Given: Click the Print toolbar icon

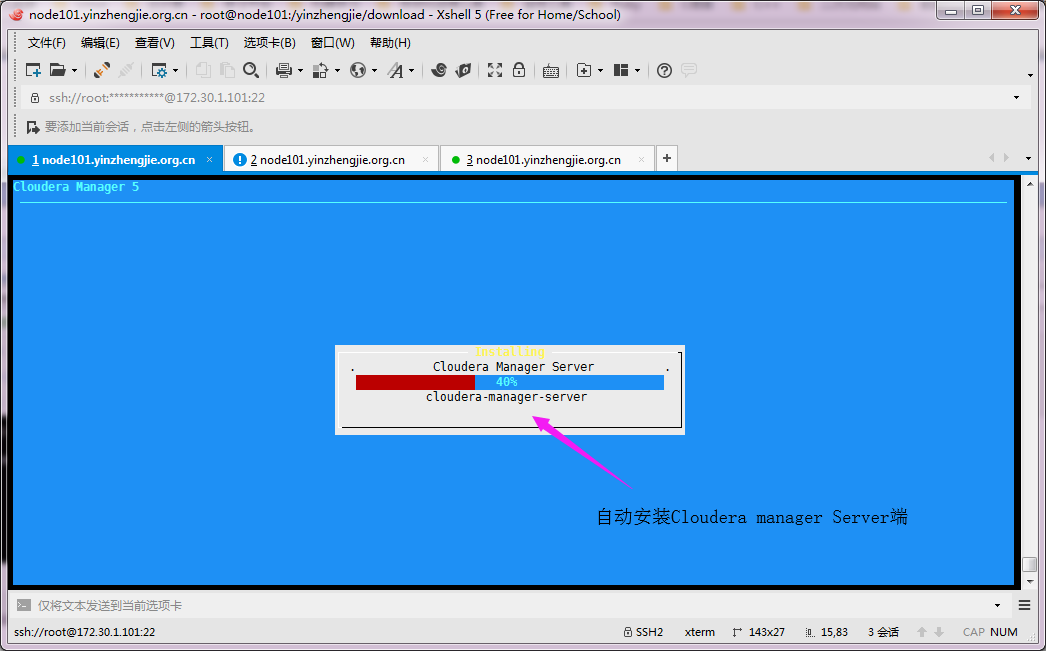Looking at the screenshot, I should point(284,70).
